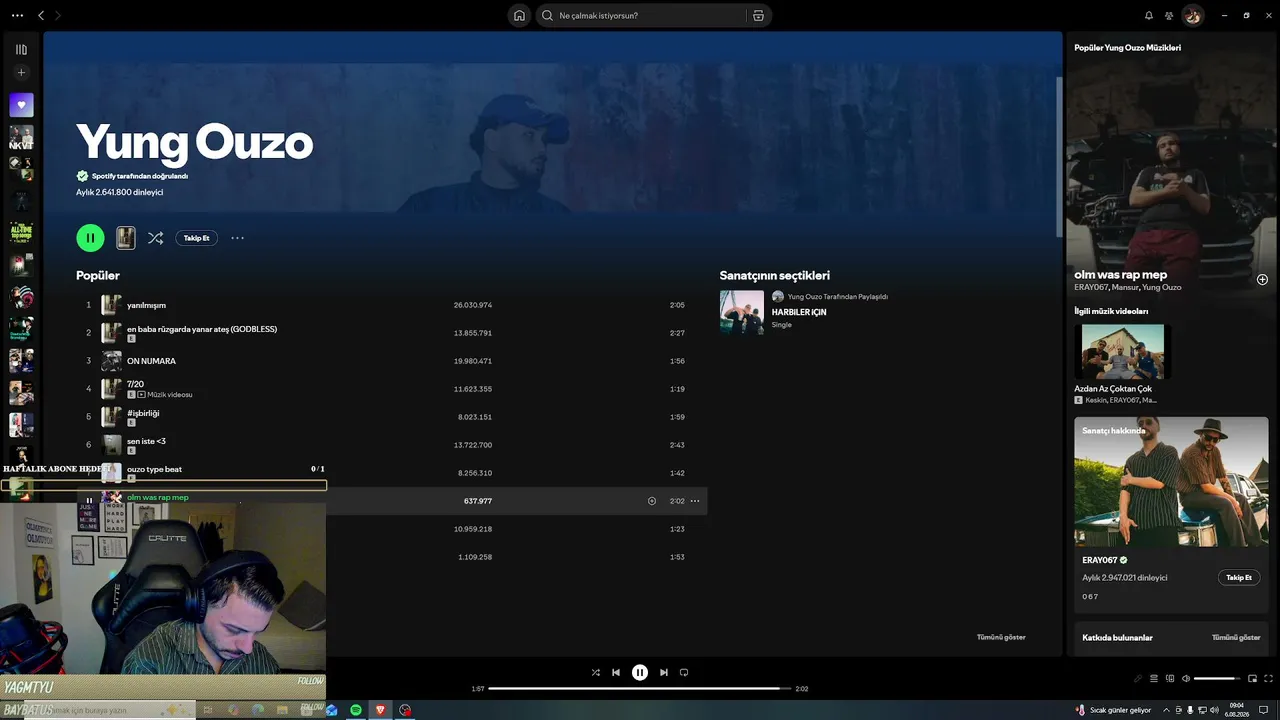Open Azdan Az Çoktan Çok music video thumbnail
Viewport: 1280px width, 720px height.
(1123, 351)
